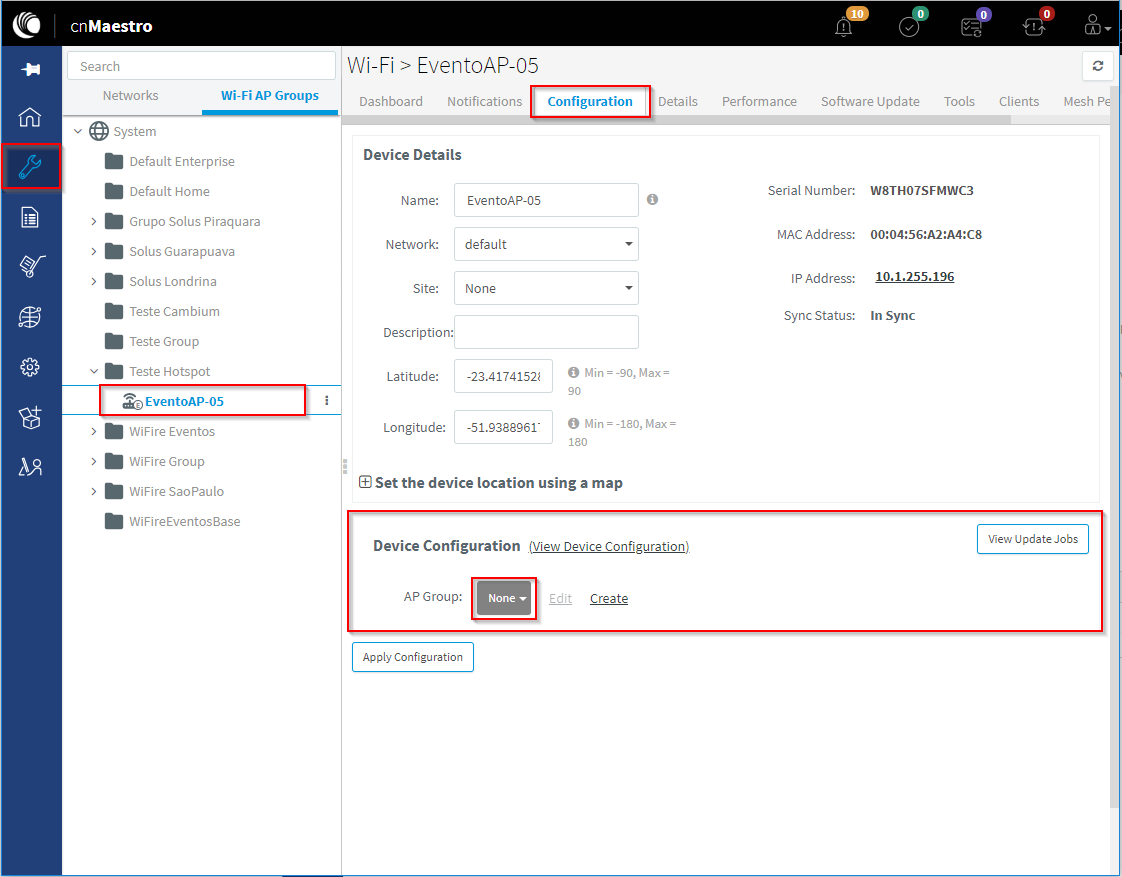This screenshot has width=1122, height=877.
Task: Switch to the Wi-Fi AP Groups tab
Action: pos(270,95)
